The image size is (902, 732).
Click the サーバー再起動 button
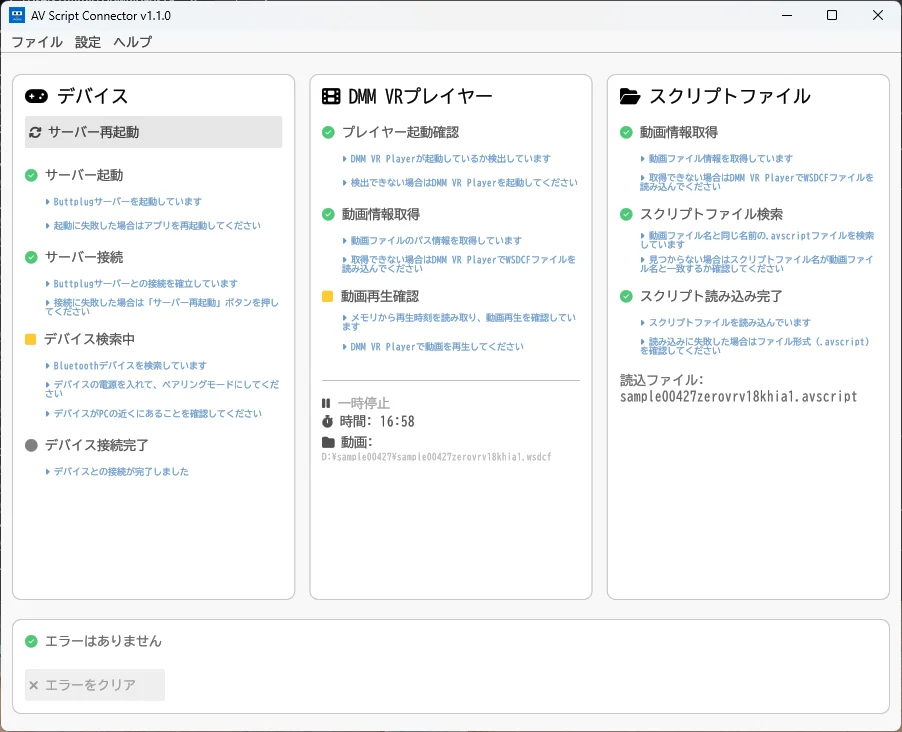[154, 132]
